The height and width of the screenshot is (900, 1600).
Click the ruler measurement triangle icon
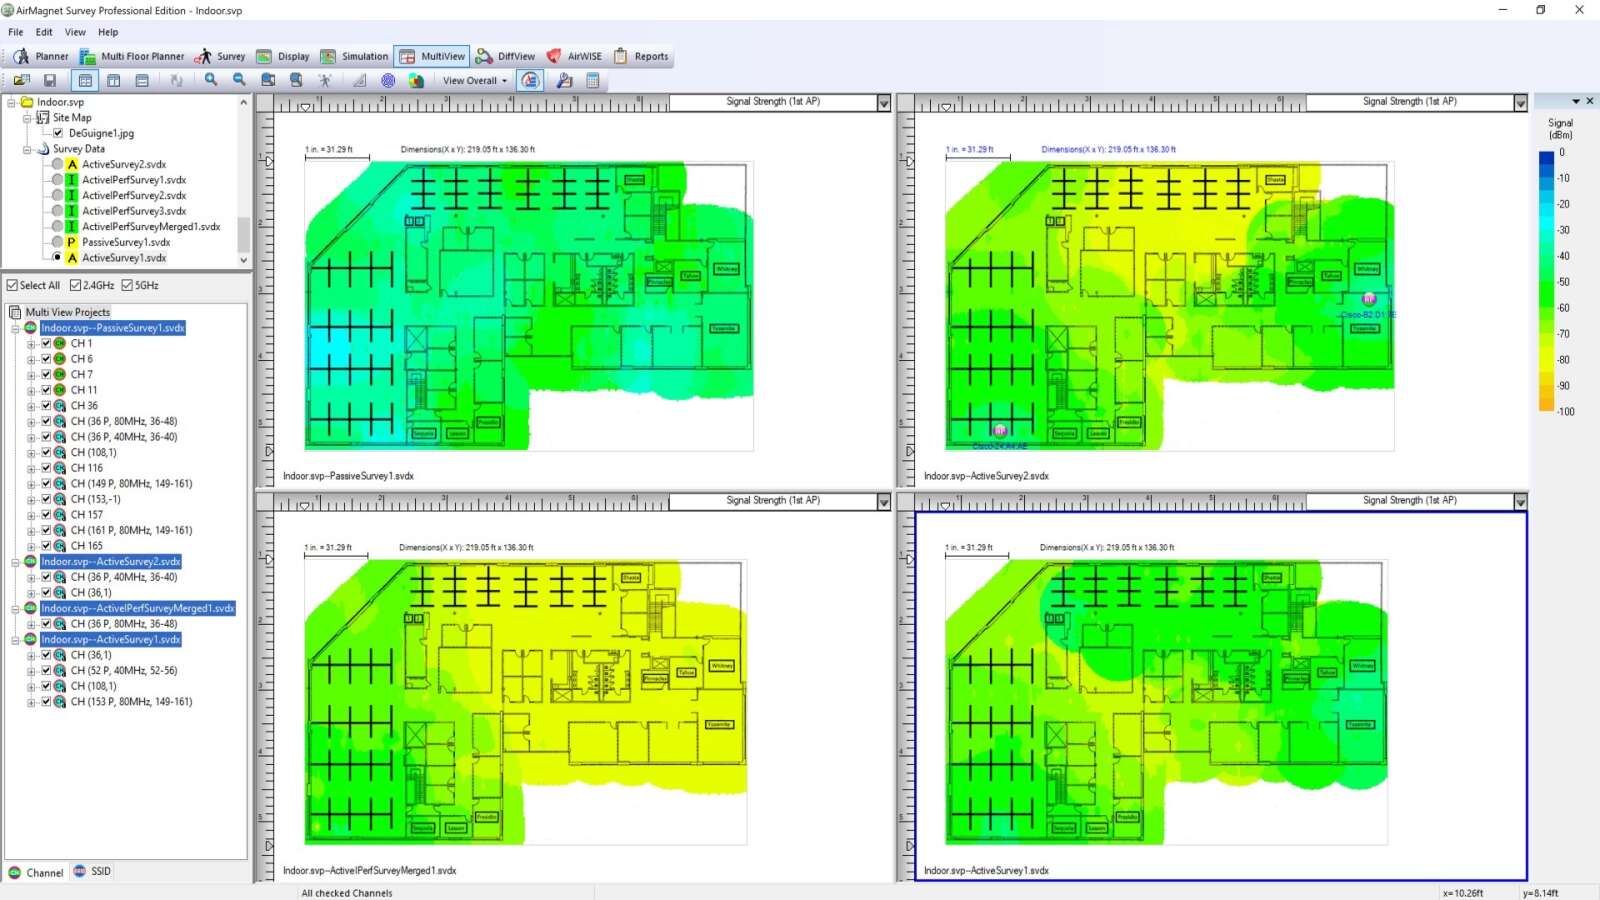[x=360, y=80]
